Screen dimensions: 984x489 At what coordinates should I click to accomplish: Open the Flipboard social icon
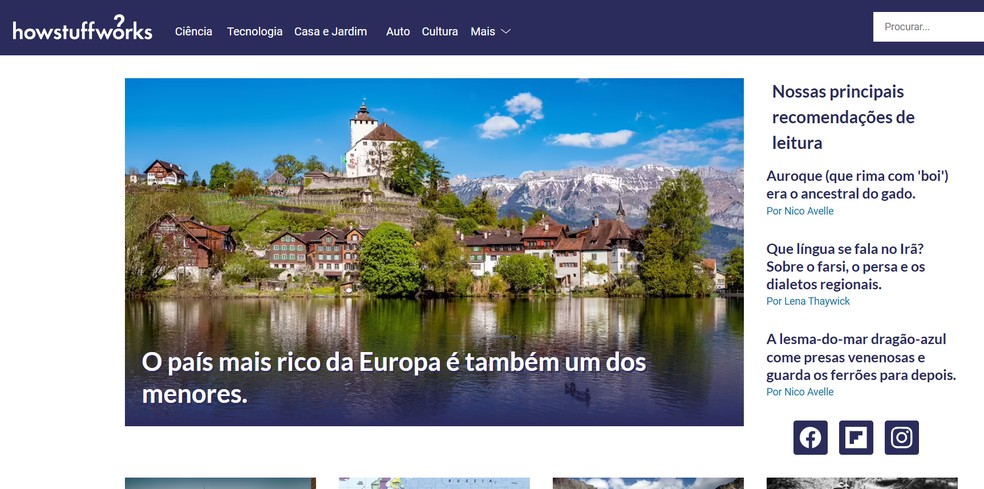coord(856,438)
